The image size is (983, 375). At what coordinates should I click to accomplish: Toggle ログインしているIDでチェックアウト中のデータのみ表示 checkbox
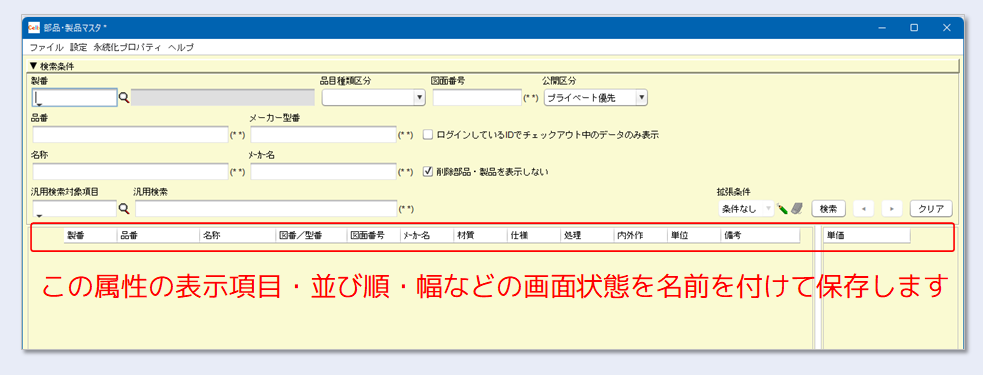click(x=428, y=134)
